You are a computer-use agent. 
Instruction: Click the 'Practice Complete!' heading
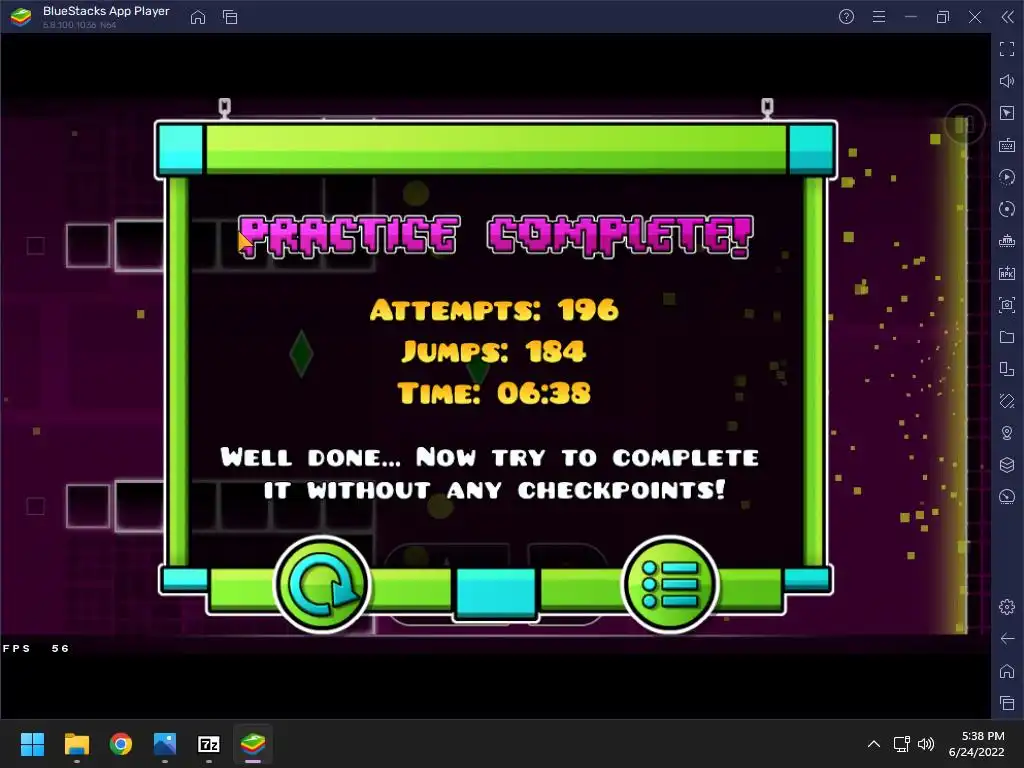(496, 236)
